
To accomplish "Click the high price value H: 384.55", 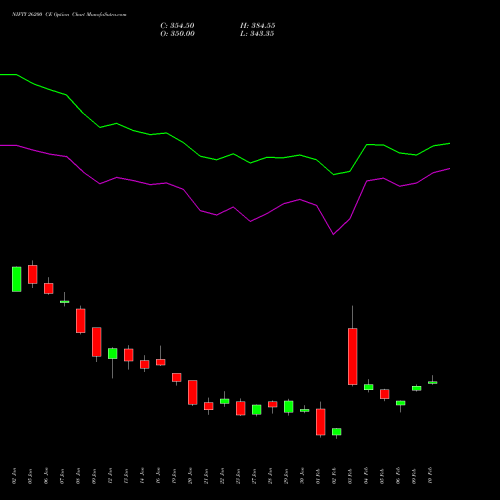I will pos(258,26).
